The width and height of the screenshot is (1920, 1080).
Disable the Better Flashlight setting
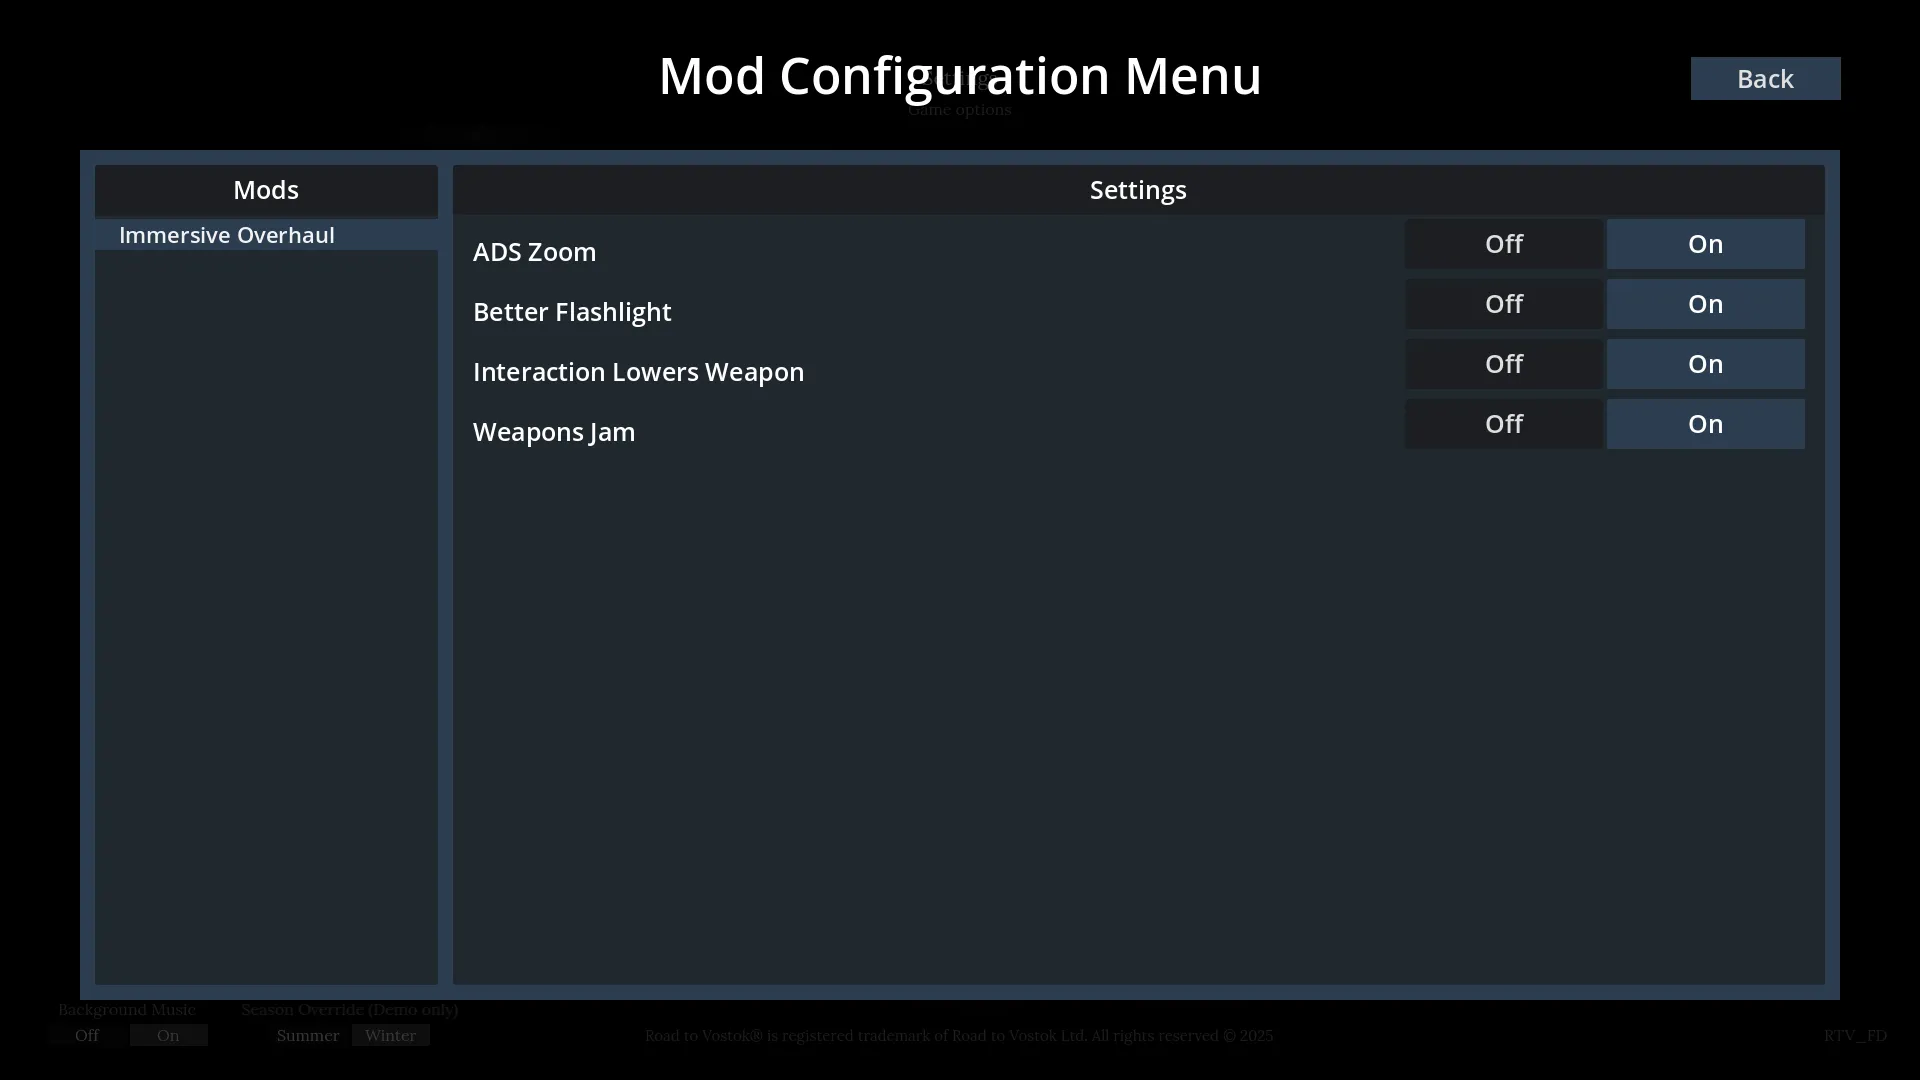point(1503,304)
